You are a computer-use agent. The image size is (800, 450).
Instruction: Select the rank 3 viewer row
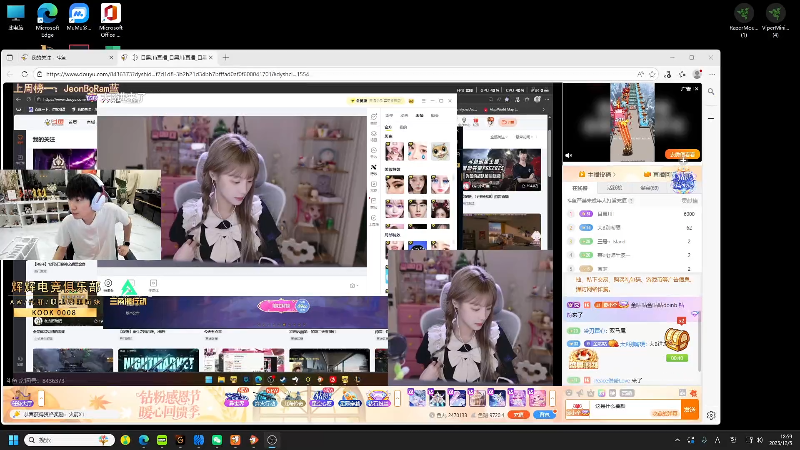(x=632, y=241)
